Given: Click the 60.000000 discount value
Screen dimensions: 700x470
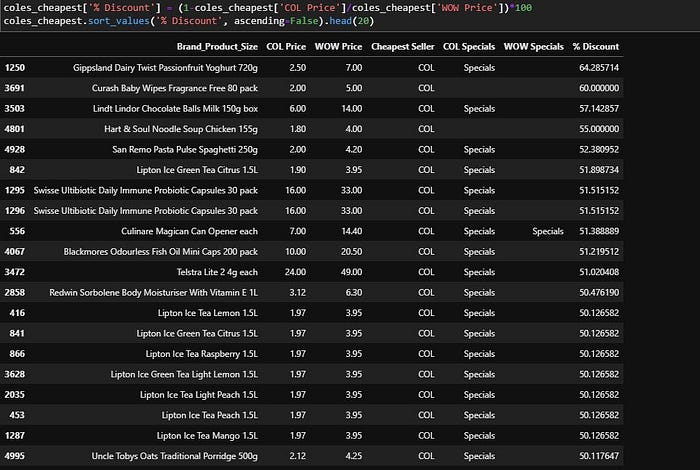Looking at the screenshot, I should point(599,88).
